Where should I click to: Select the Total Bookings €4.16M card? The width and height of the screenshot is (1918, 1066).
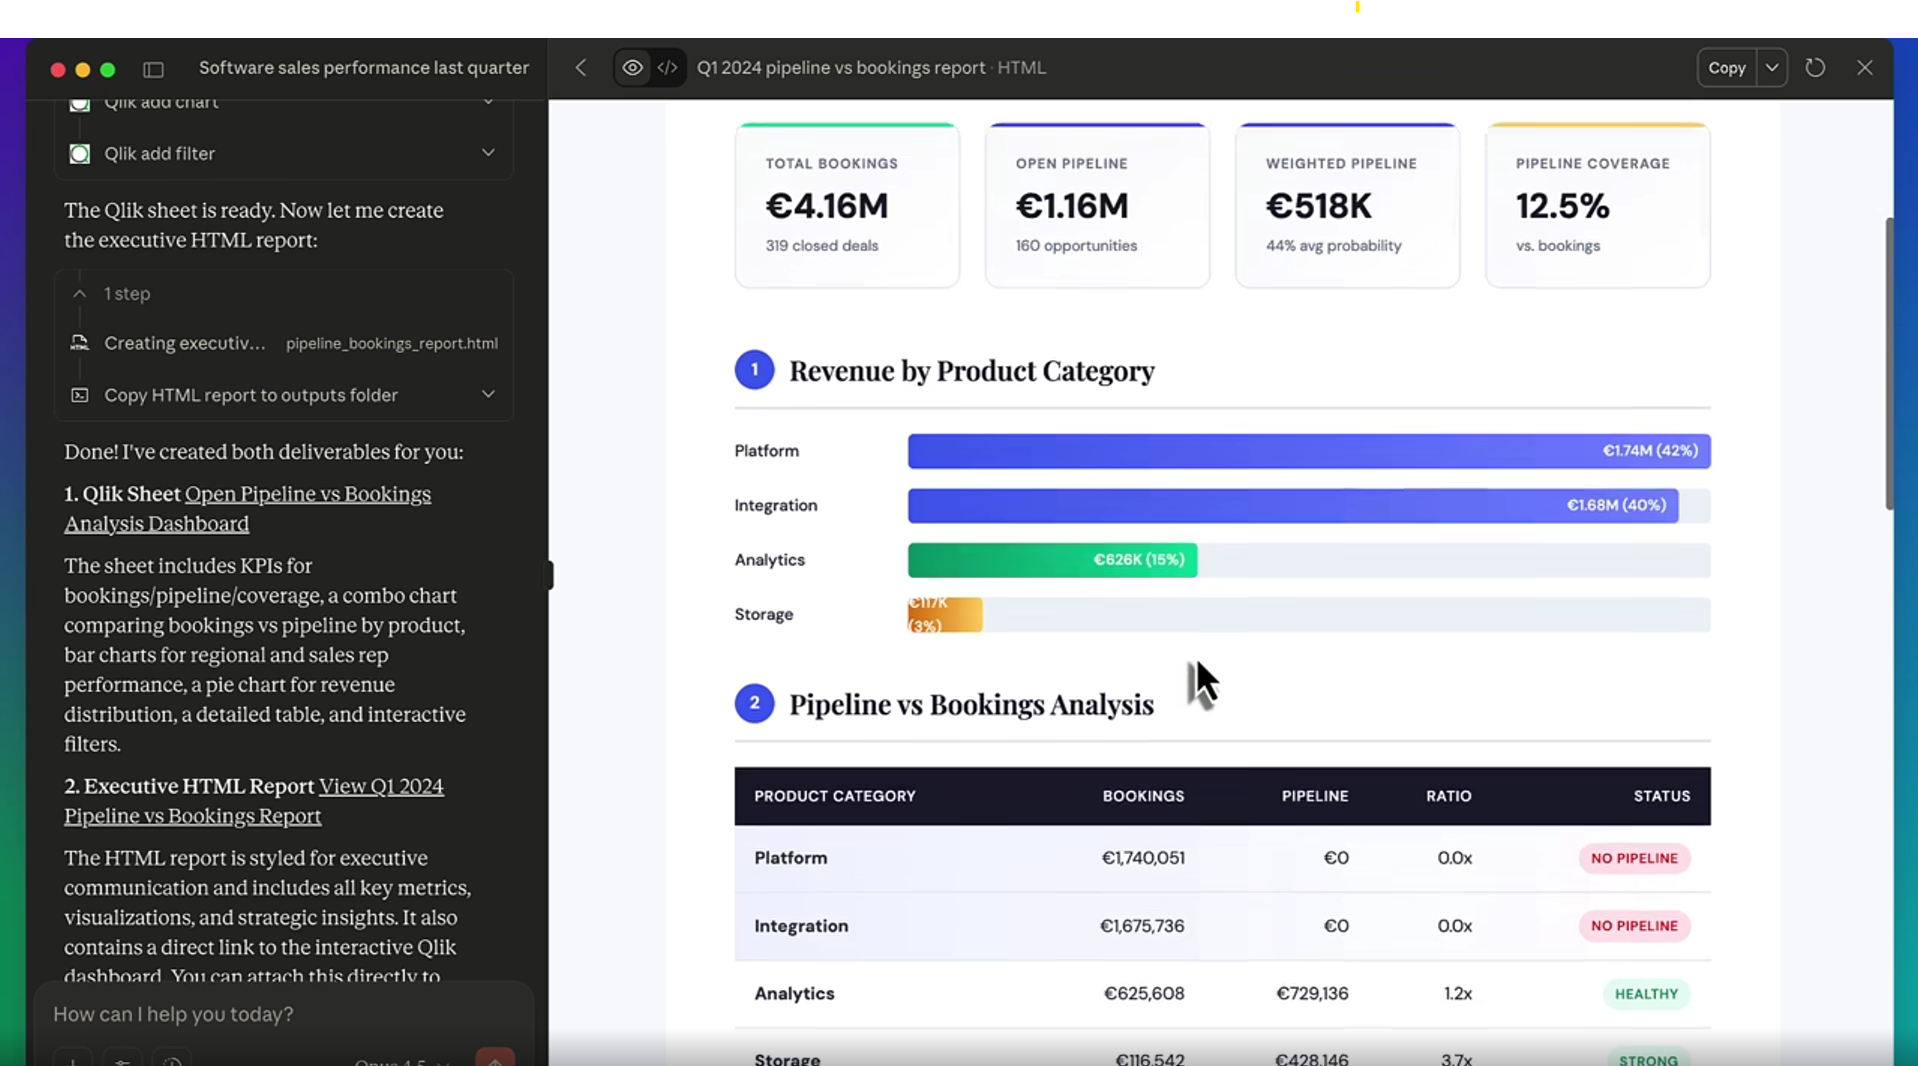[x=847, y=205]
